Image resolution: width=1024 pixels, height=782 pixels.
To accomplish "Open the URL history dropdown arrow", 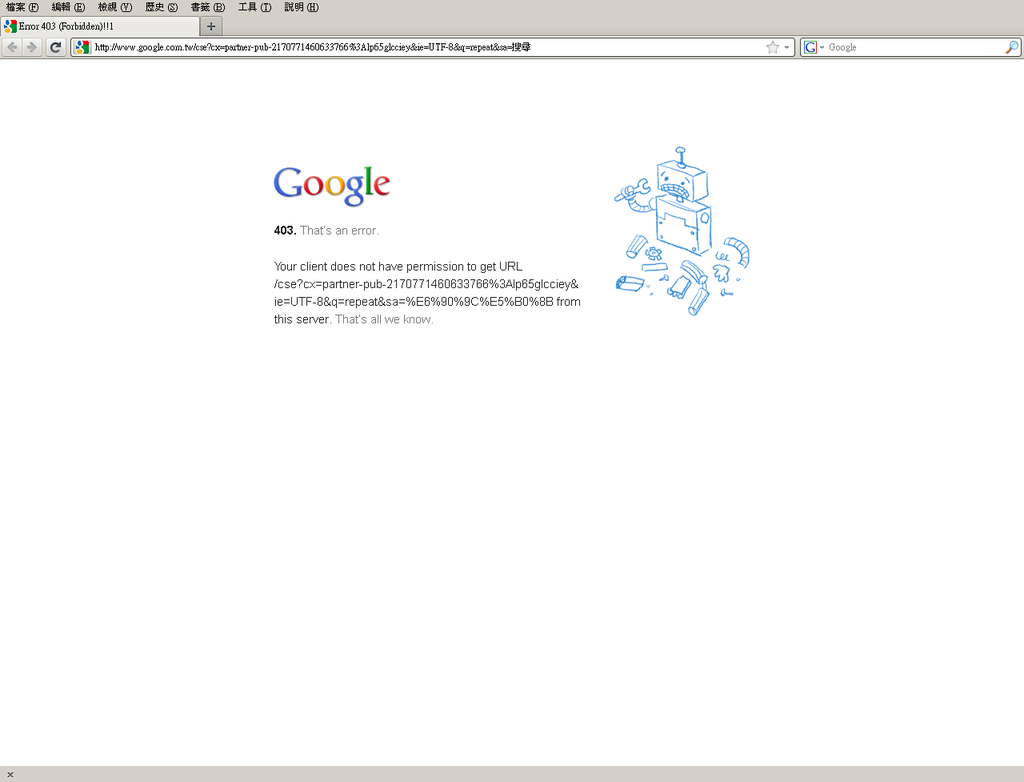I will (x=787, y=47).
